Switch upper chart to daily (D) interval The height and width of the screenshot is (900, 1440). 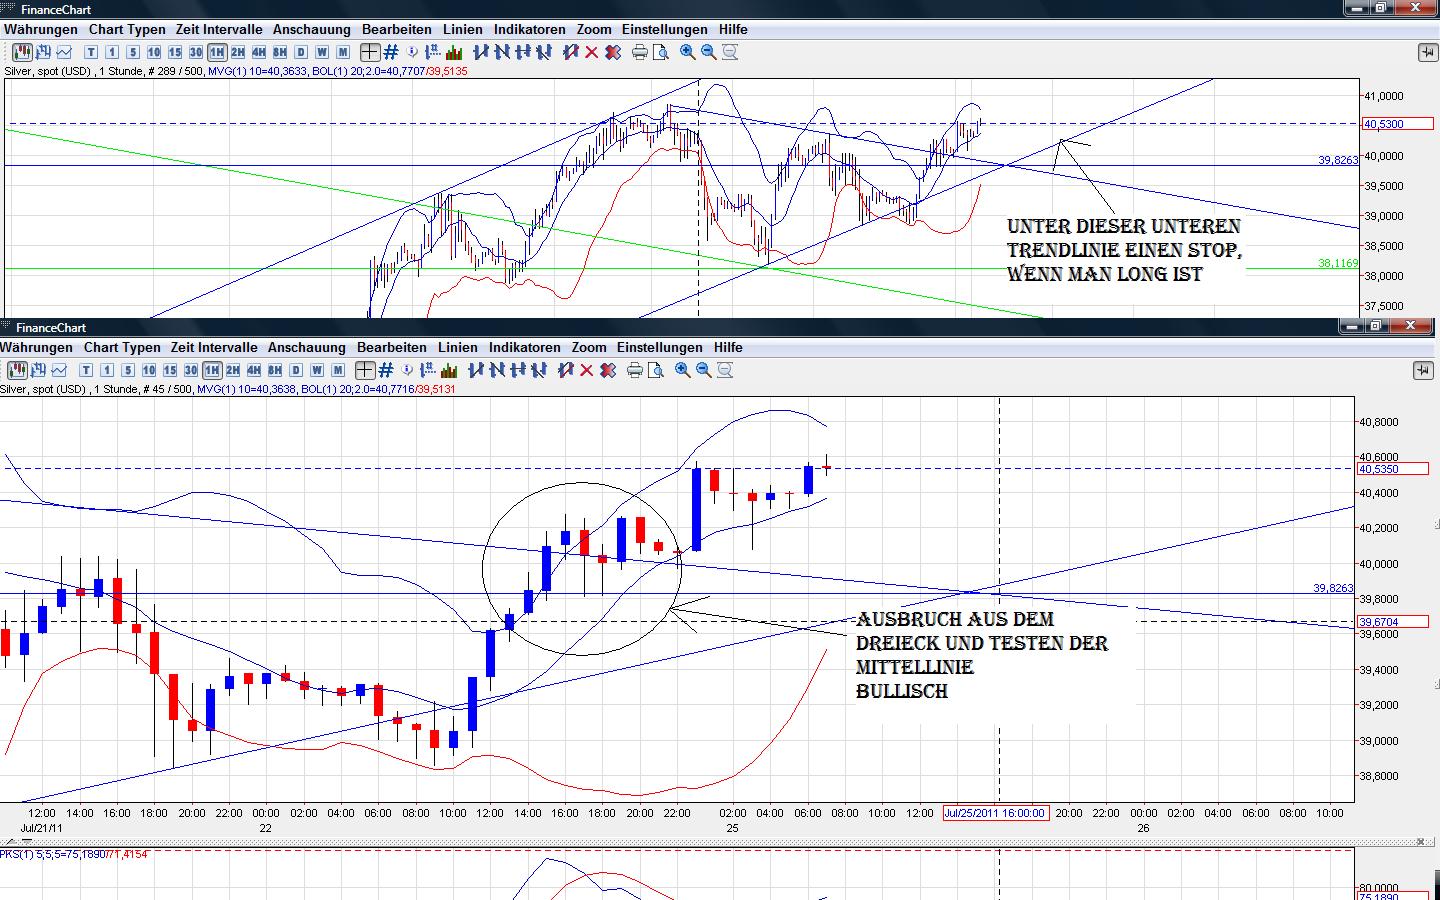(301, 52)
